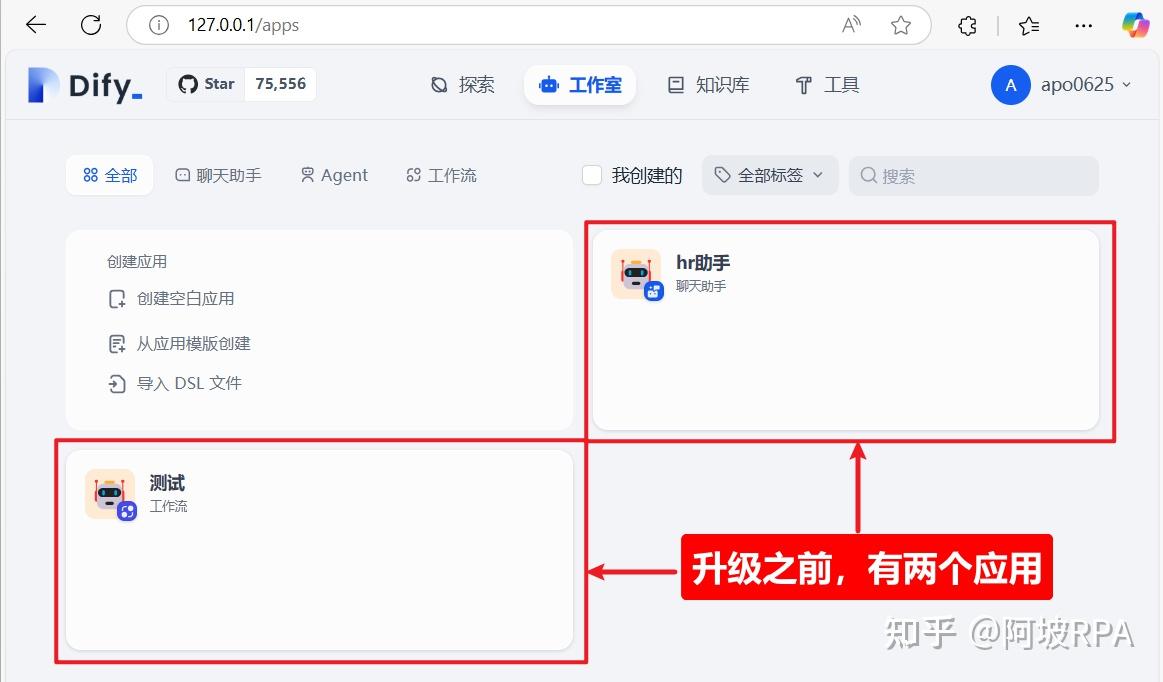Open Read Aloud icon in address bar
1163x682 pixels.
(851, 25)
